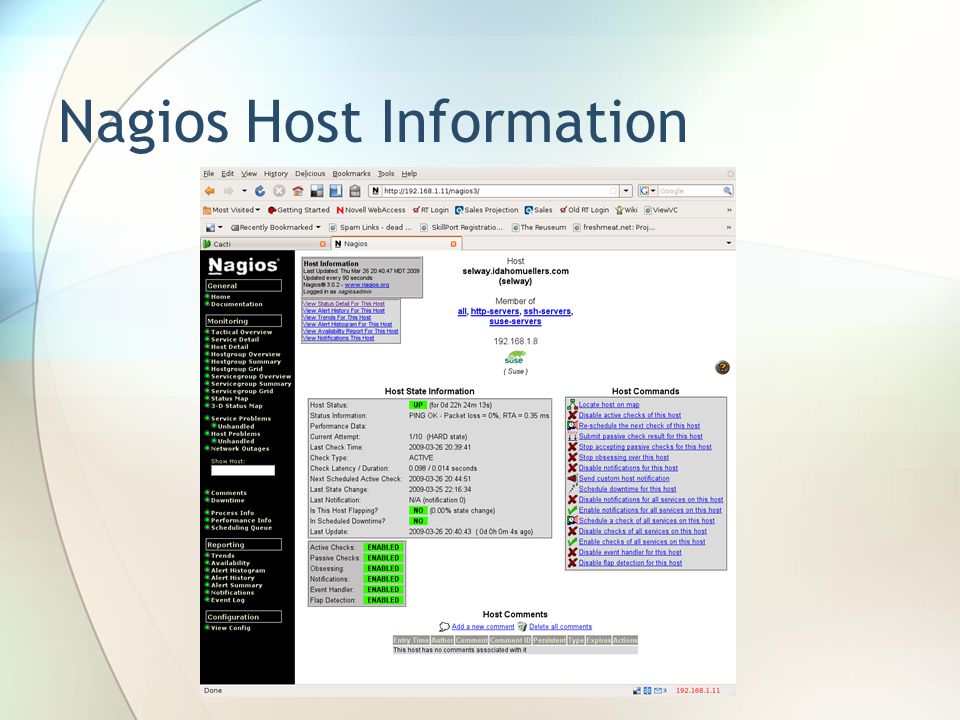Viewport: 960px width, 720px height.
Task: Open Alert Histogram in sidebar
Action: pos(238,571)
